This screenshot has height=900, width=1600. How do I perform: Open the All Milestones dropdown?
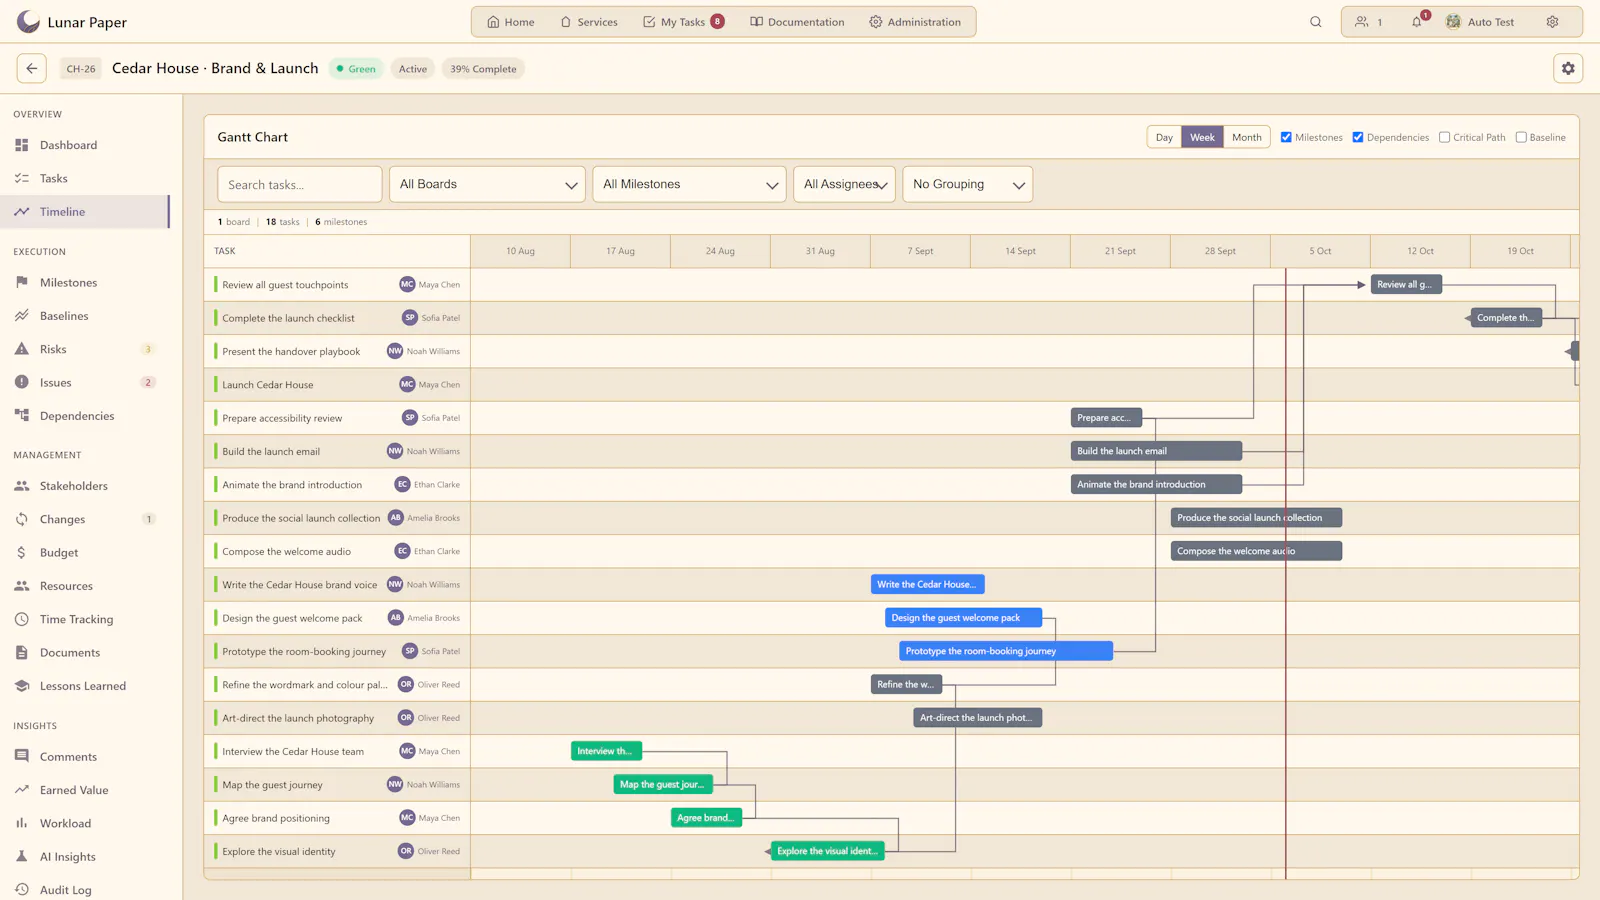[x=689, y=184]
